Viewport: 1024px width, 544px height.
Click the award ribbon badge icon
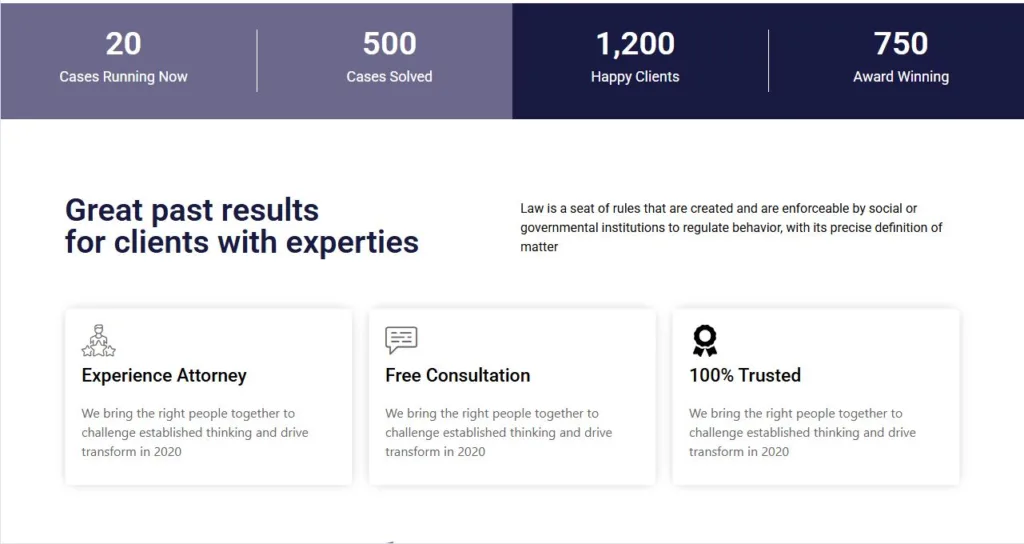click(x=705, y=341)
